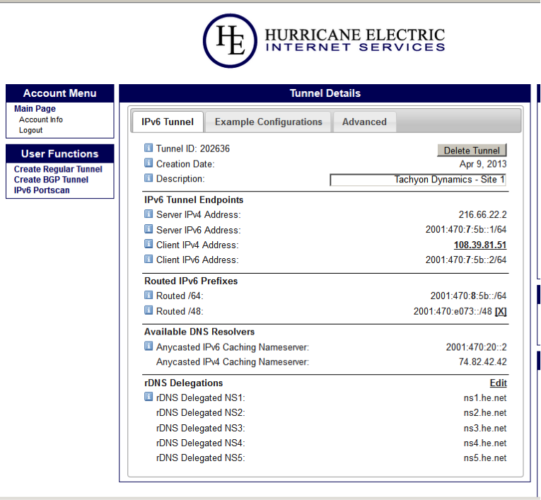Click IPv6 Tunnel Endpoints heading
This screenshot has height=500, width=541.
pyautogui.click(x=194, y=200)
